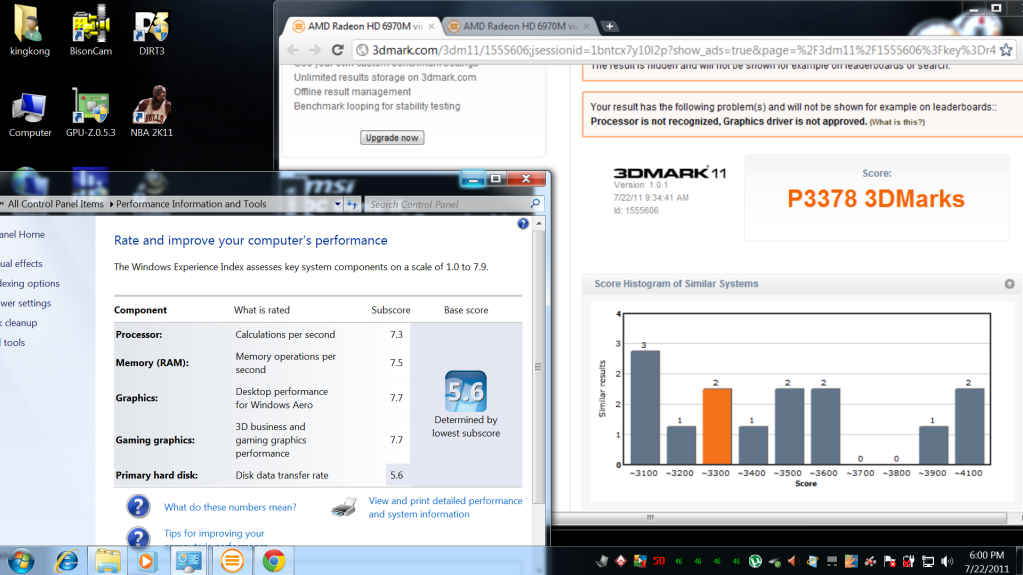1023x575 pixels.
Task: Launch GPU-Z.0.5.3 desktop shortcut
Action: click(x=91, y=113)
